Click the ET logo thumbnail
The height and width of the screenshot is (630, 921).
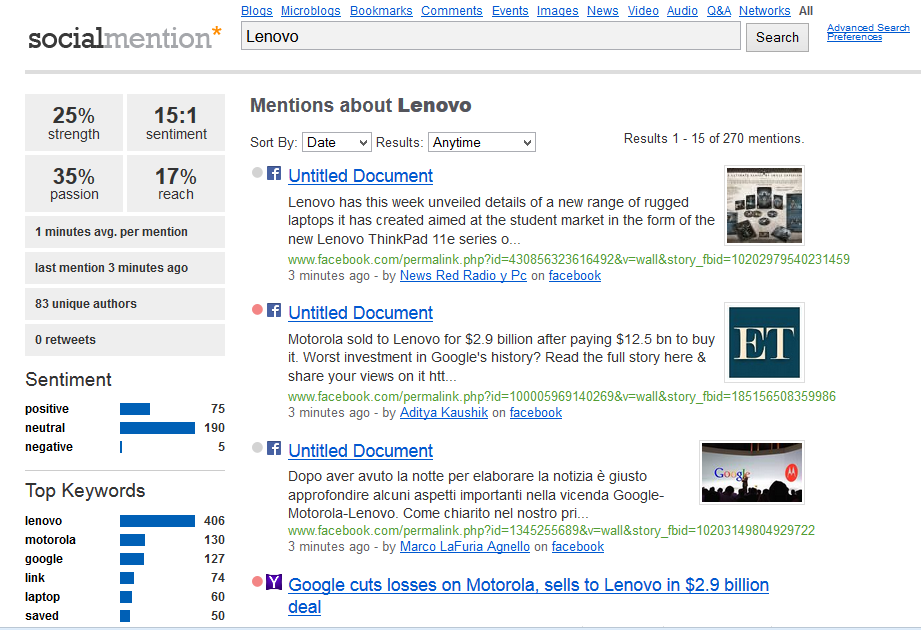[764, 342]
